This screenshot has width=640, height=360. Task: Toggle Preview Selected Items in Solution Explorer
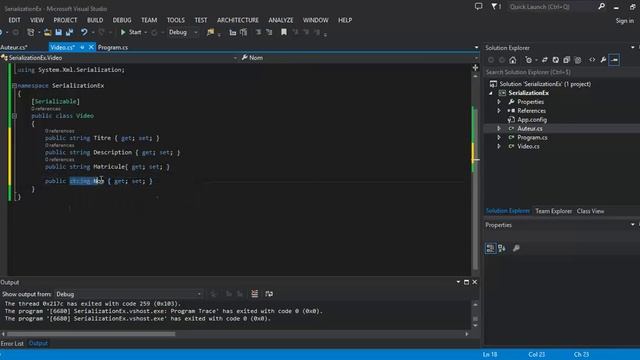click(614, 60)
